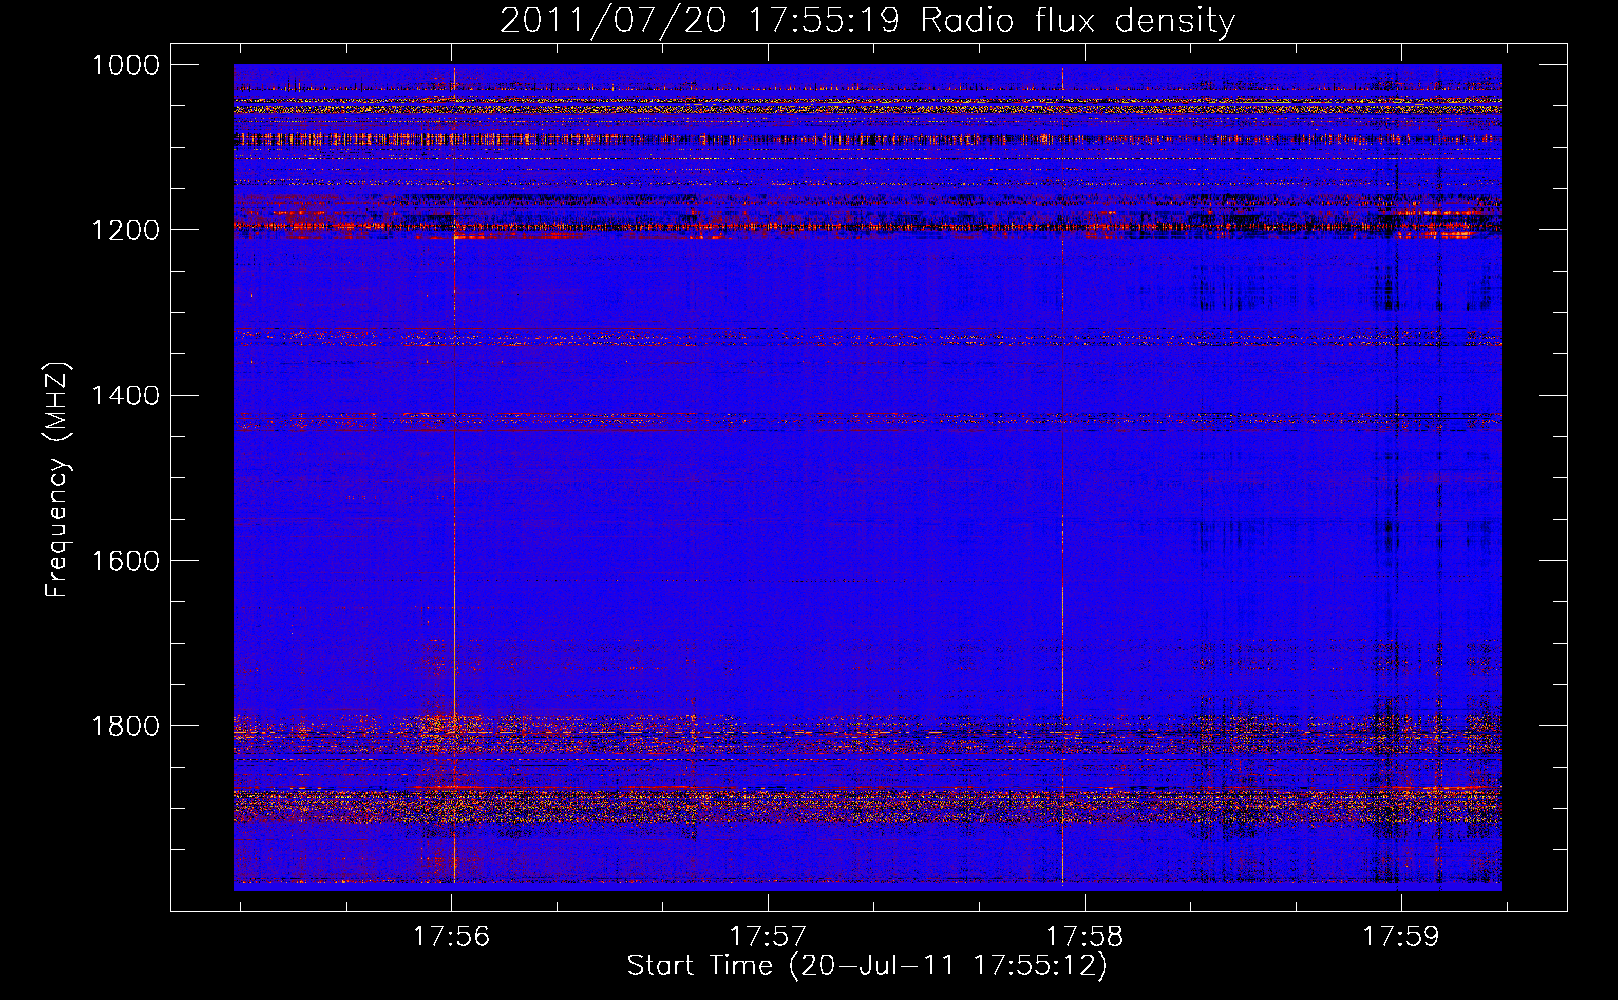
Task: Click the vertical burst line near 17:58
Action: click(x=1062, y=475)
